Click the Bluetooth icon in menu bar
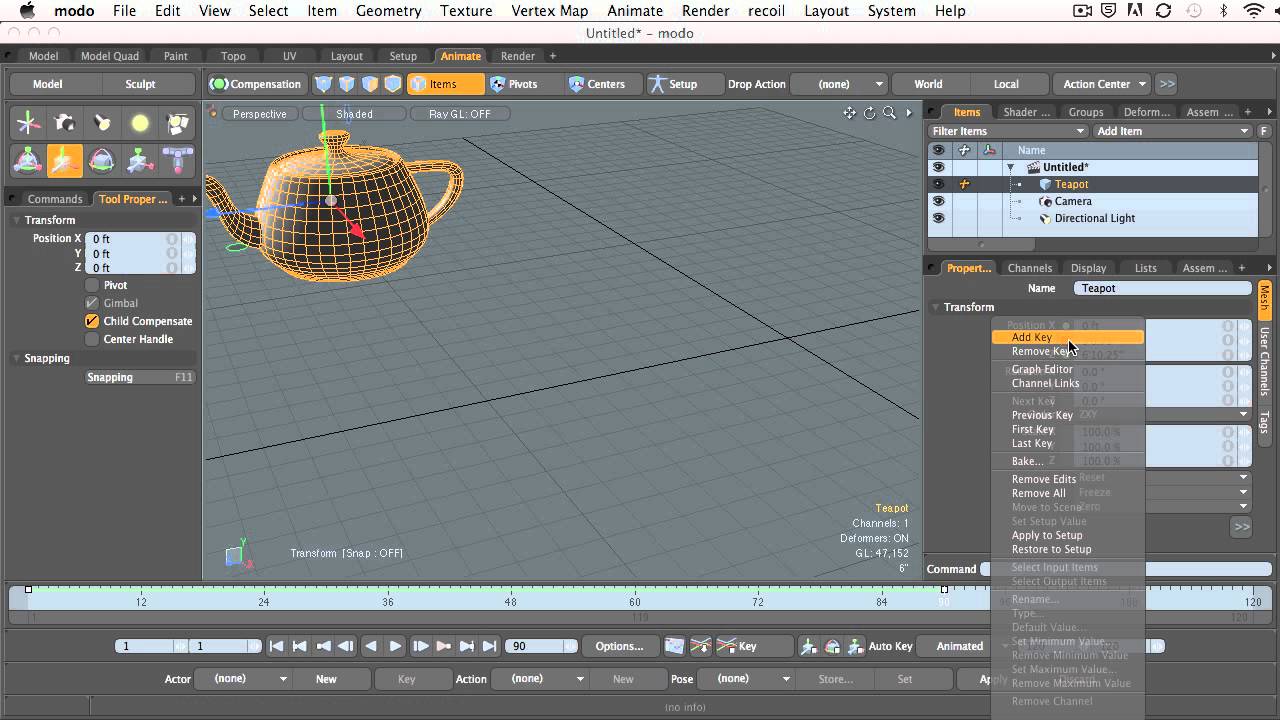This screenshot has width=1280, height=720. [1224, 11]
